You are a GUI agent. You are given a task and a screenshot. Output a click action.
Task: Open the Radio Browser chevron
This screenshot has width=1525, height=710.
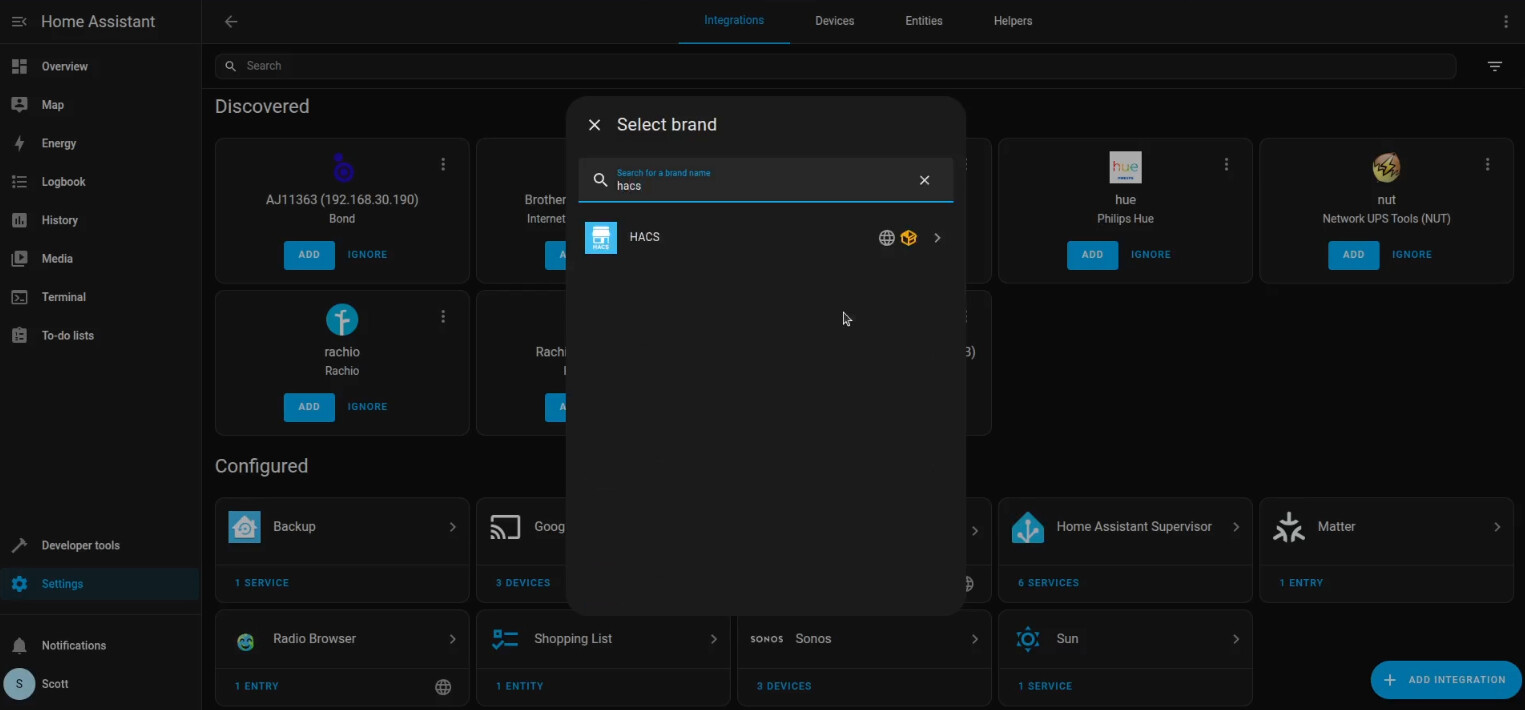tap(452, 639)
